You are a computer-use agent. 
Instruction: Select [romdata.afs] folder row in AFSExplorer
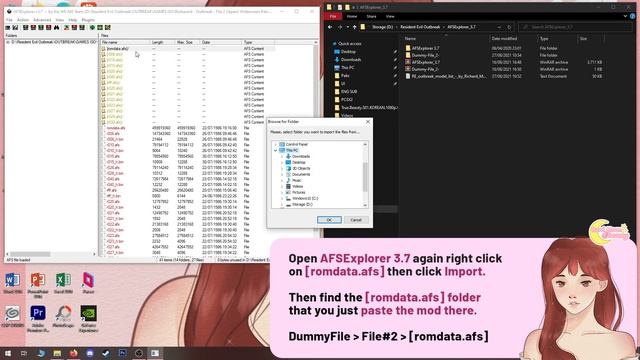pyautogui.click(x=188, y=49)
